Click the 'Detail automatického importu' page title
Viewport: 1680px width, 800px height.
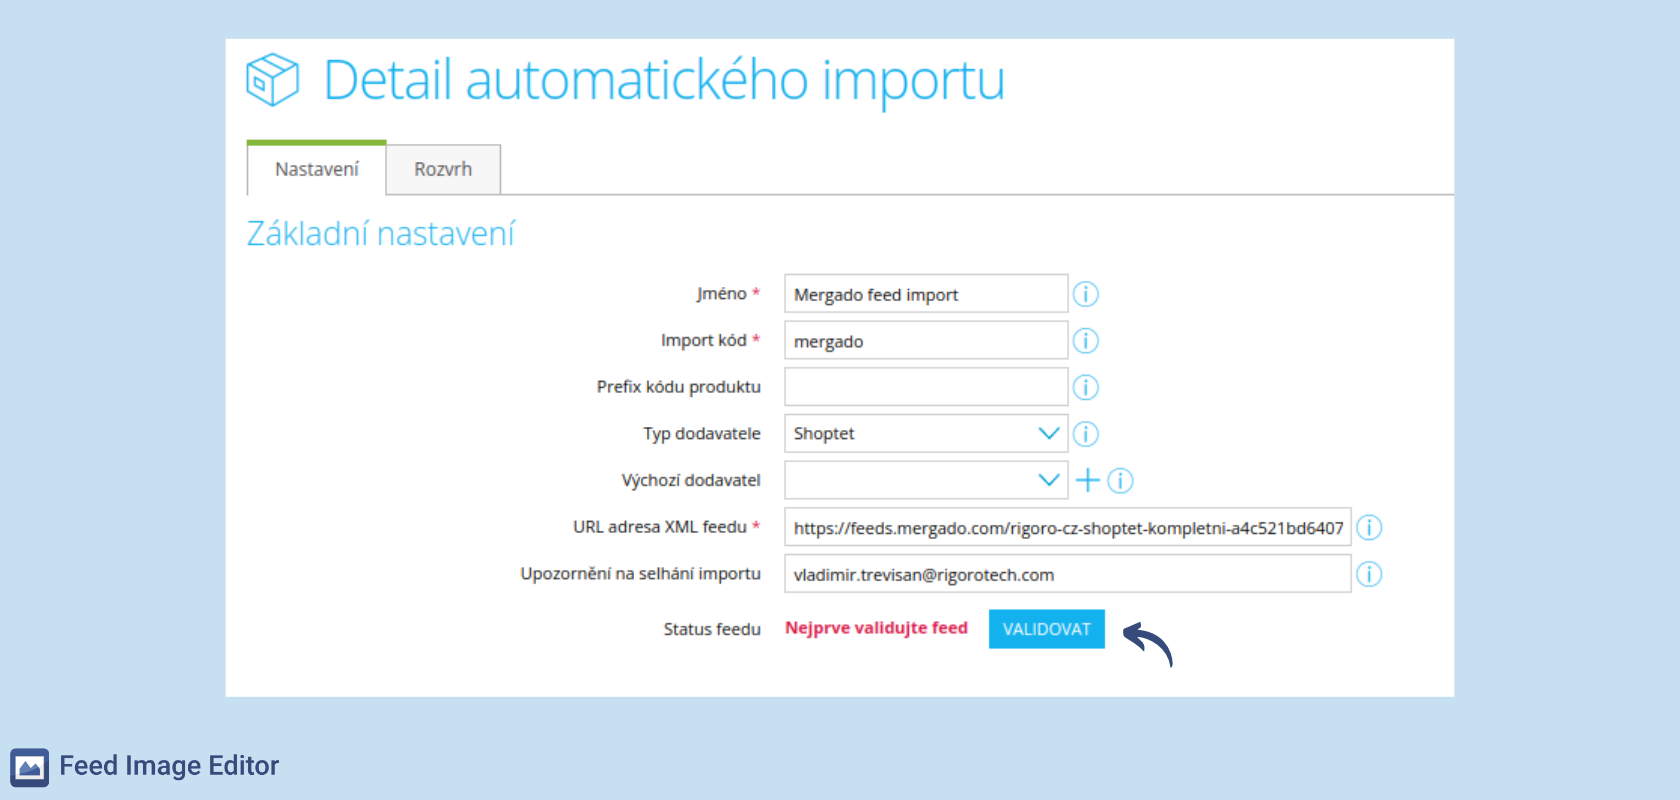click(x=664, y=80)
